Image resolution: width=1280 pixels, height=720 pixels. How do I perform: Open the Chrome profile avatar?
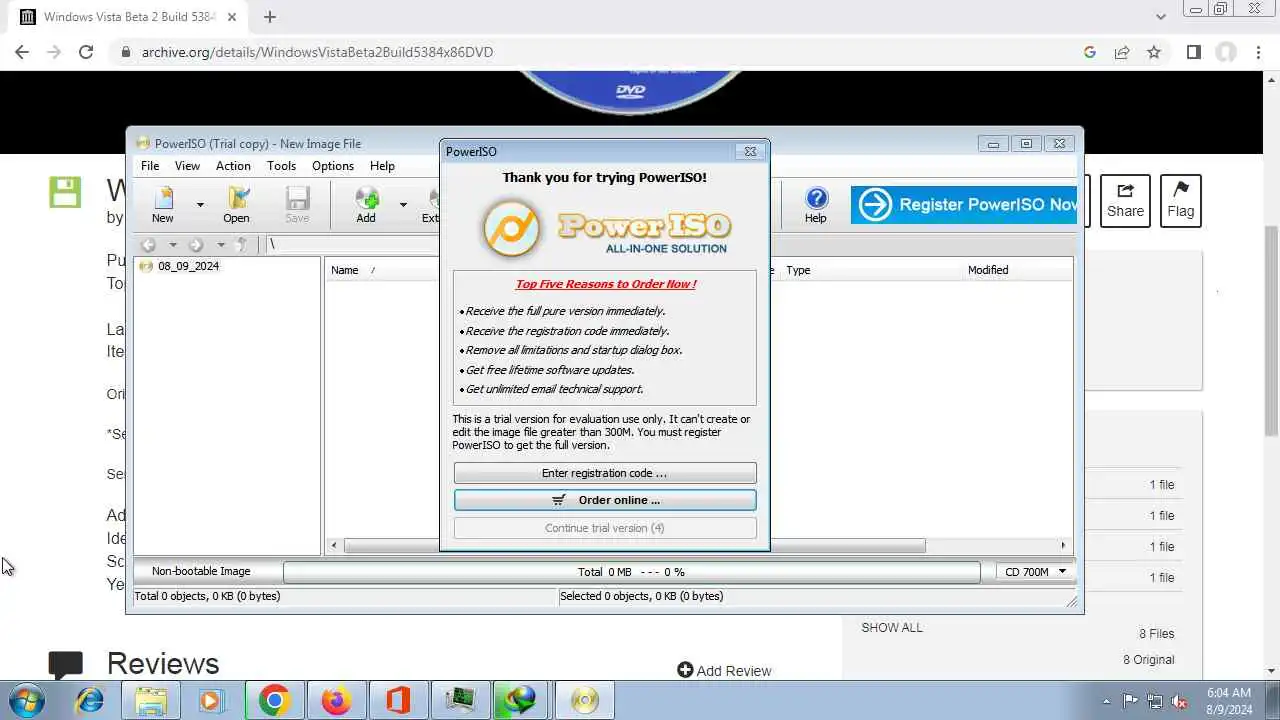[x=1226, y=52]
